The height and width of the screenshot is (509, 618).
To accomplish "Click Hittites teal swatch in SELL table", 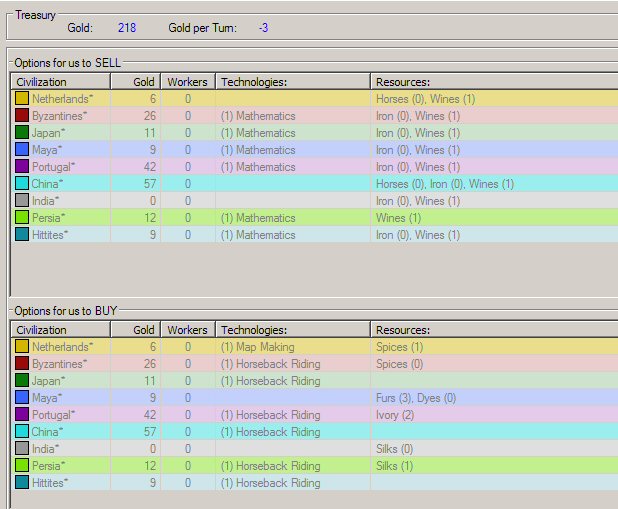I will (x=22, y=234).
